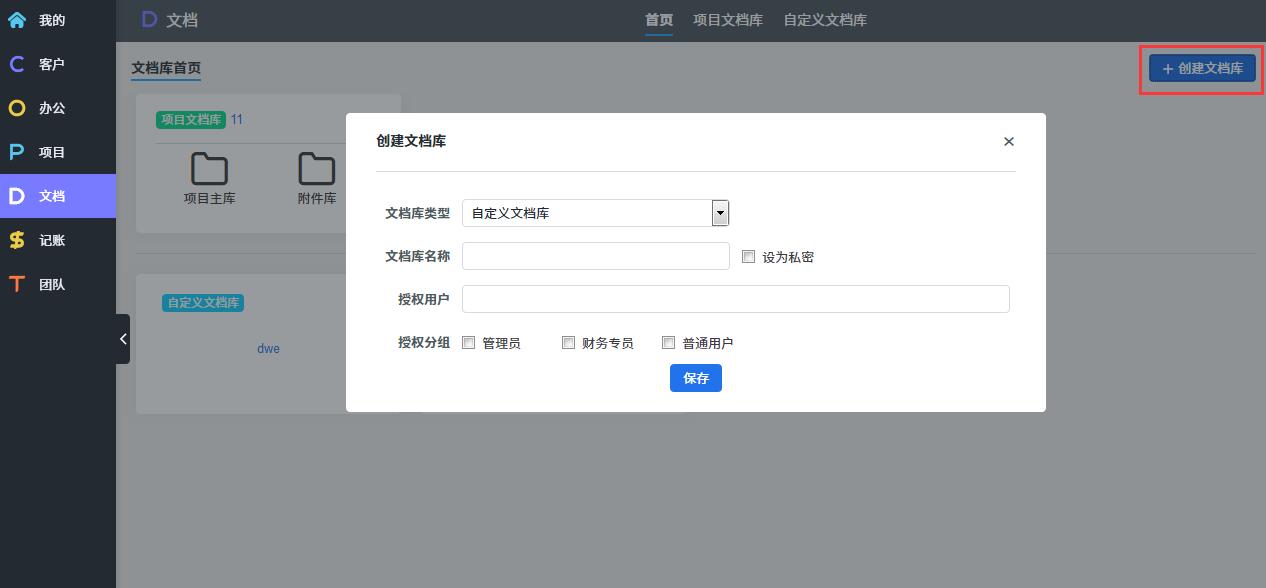This screenshot has height=588, width=1266.
Task: Go to 项目 via sidebar icon
Action: [x=17, y=152]
